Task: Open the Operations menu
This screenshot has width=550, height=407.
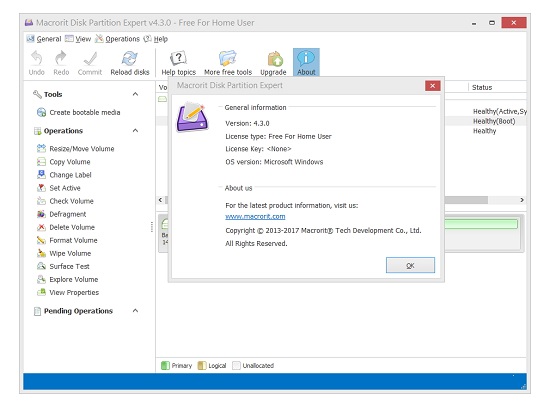Action: 118,39
